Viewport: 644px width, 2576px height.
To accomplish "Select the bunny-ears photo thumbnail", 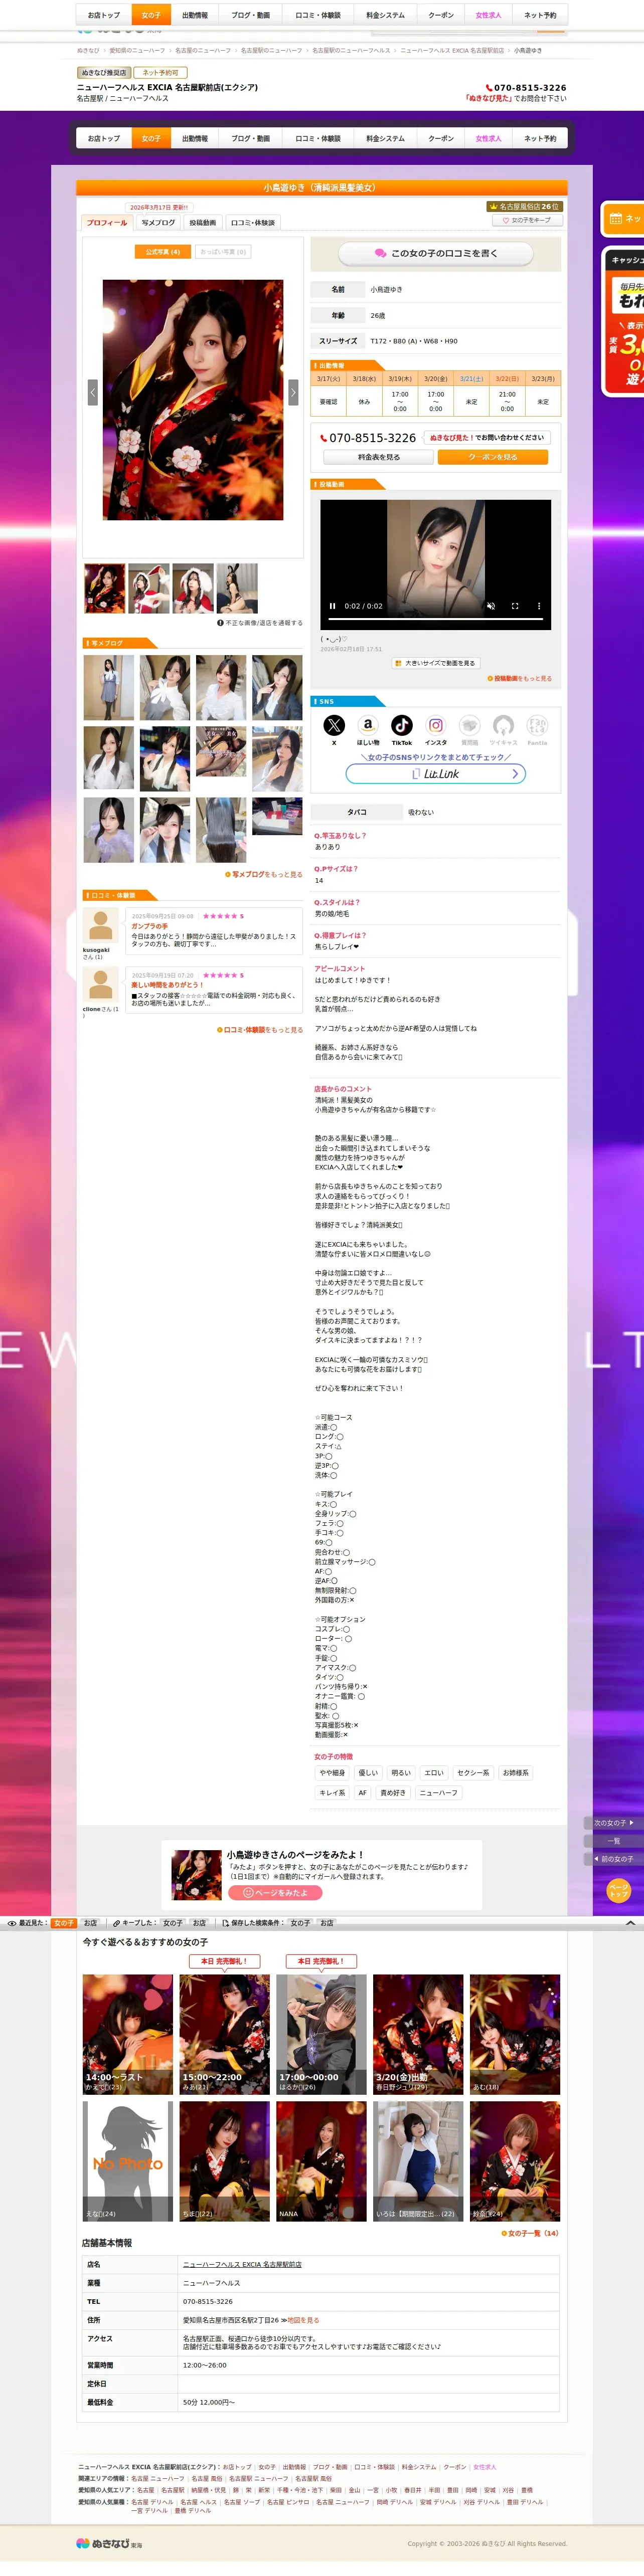I will [x=237, y=588].
